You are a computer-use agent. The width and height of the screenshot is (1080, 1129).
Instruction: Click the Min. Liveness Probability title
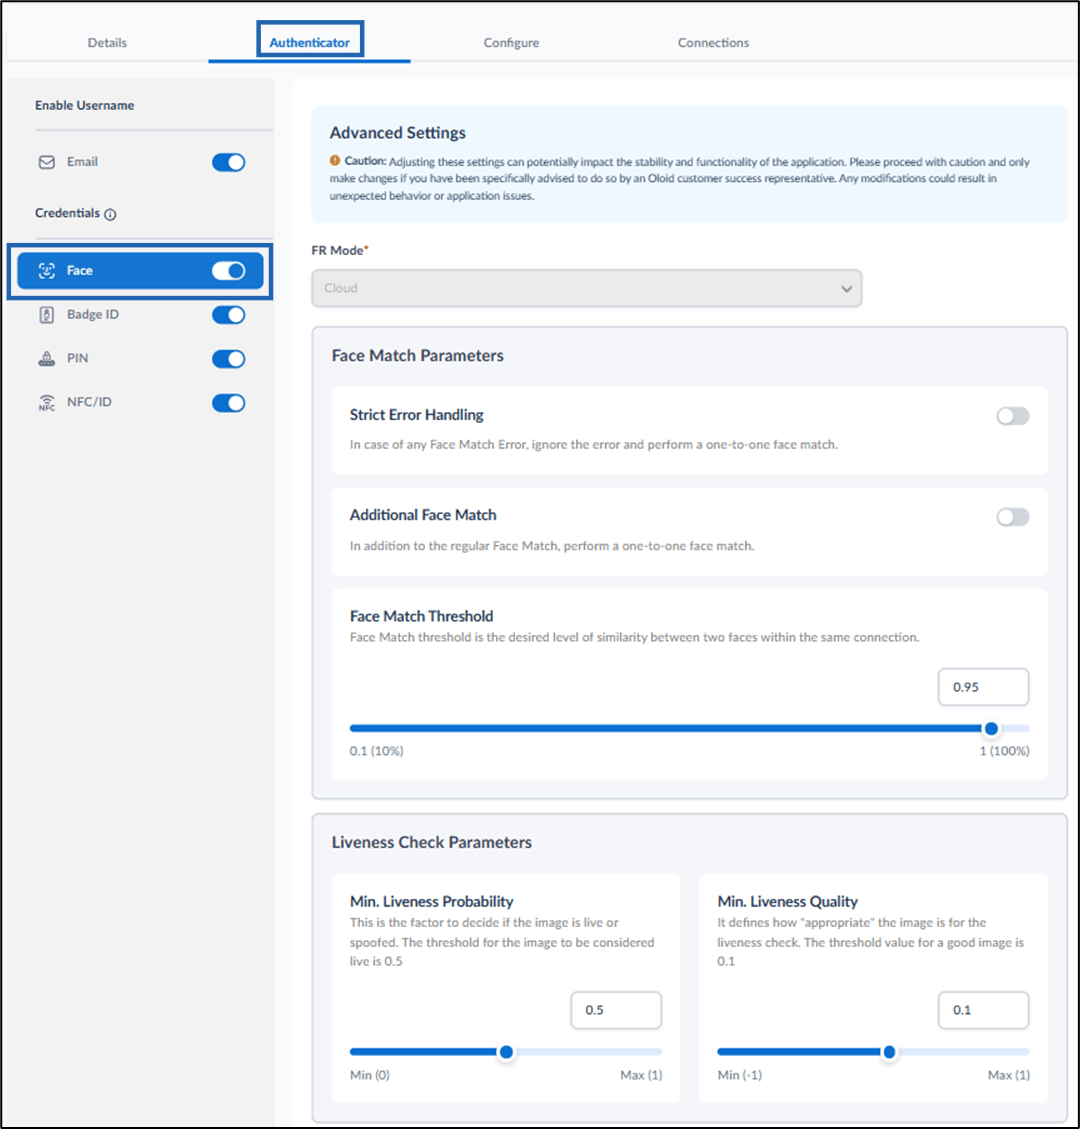tap(432, 901)
